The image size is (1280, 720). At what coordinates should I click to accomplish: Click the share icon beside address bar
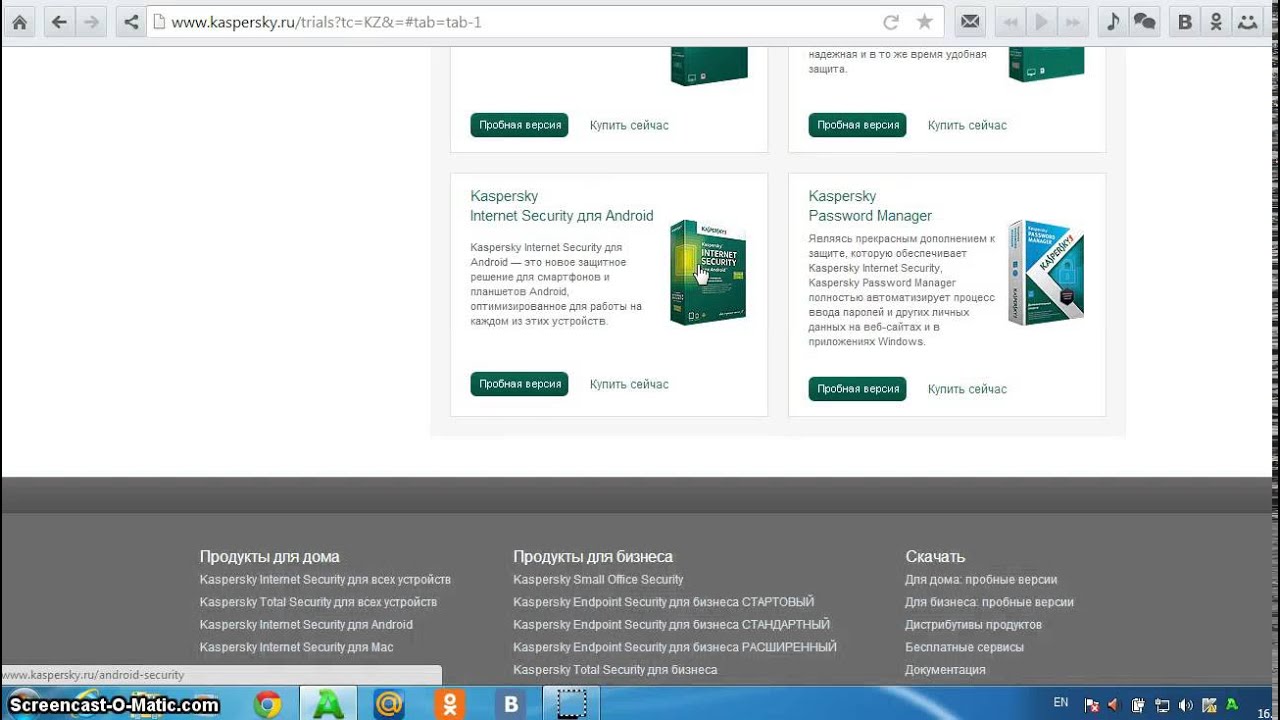point(130,22)
